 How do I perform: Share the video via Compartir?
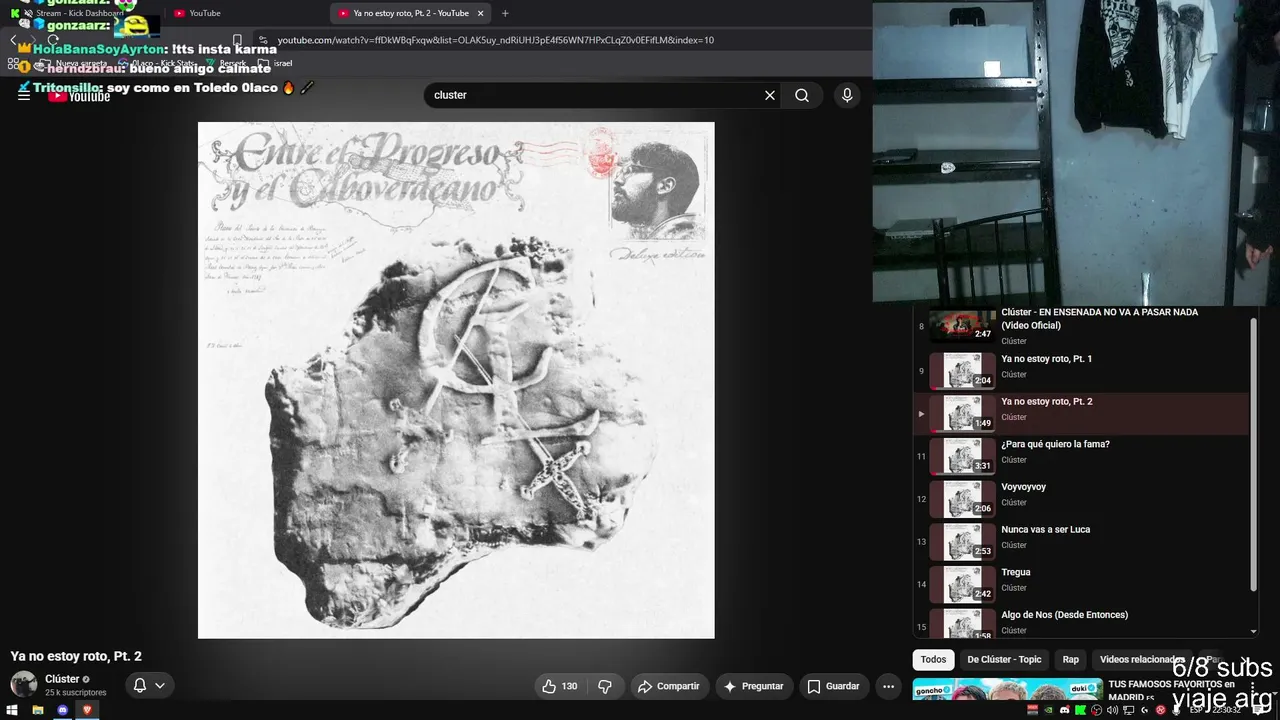(669, 686)
